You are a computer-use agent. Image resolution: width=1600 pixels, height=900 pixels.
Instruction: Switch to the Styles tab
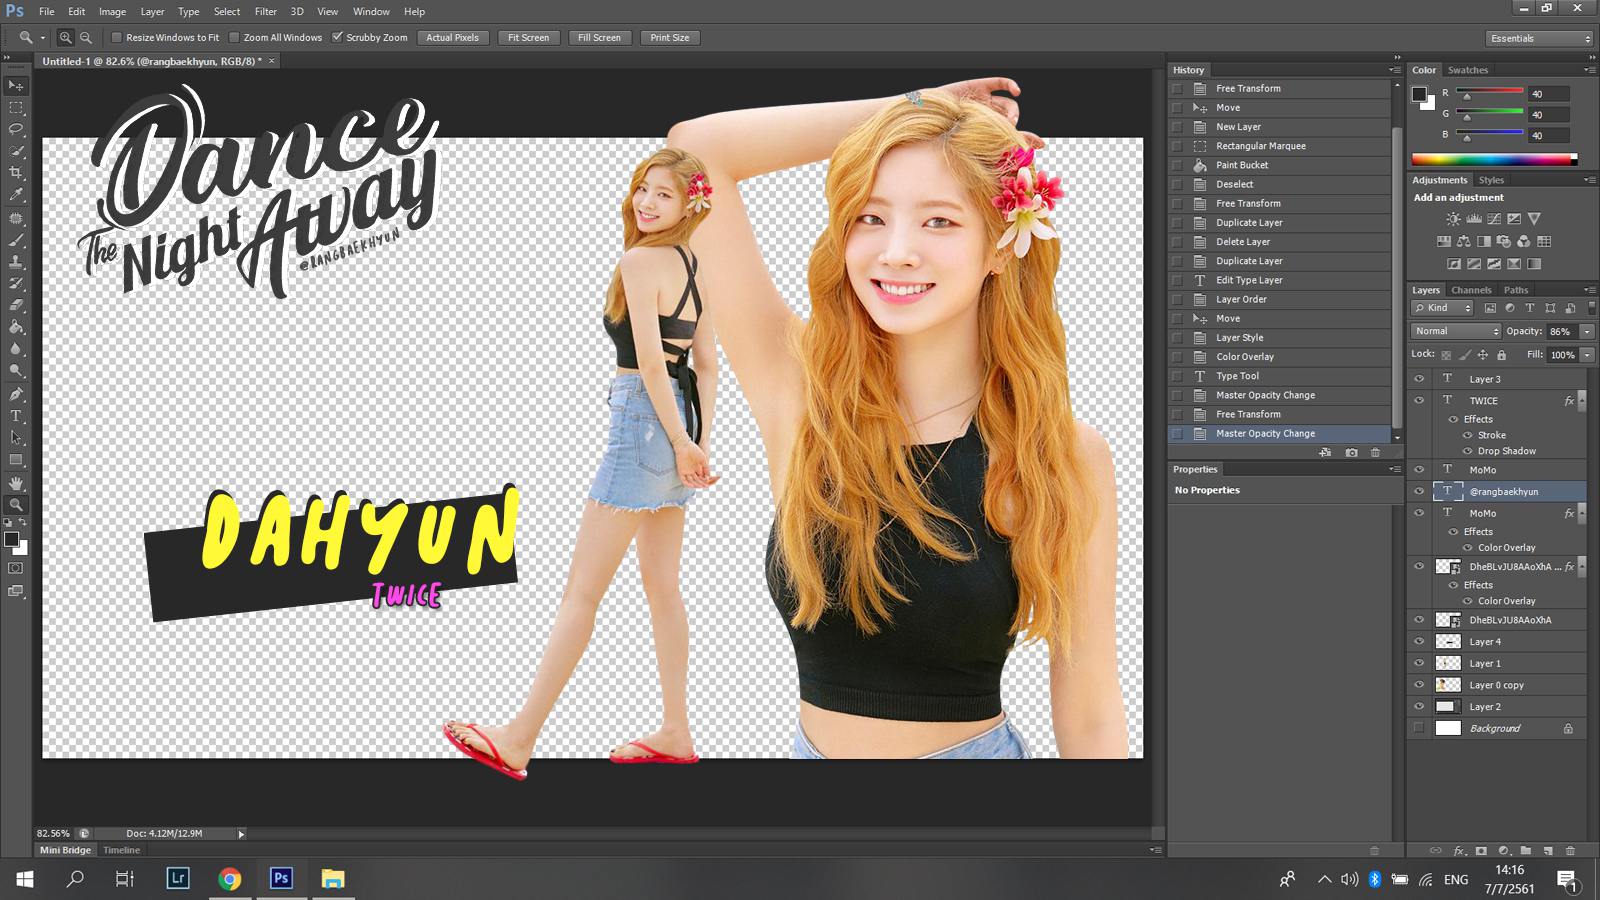point(1491,180)
